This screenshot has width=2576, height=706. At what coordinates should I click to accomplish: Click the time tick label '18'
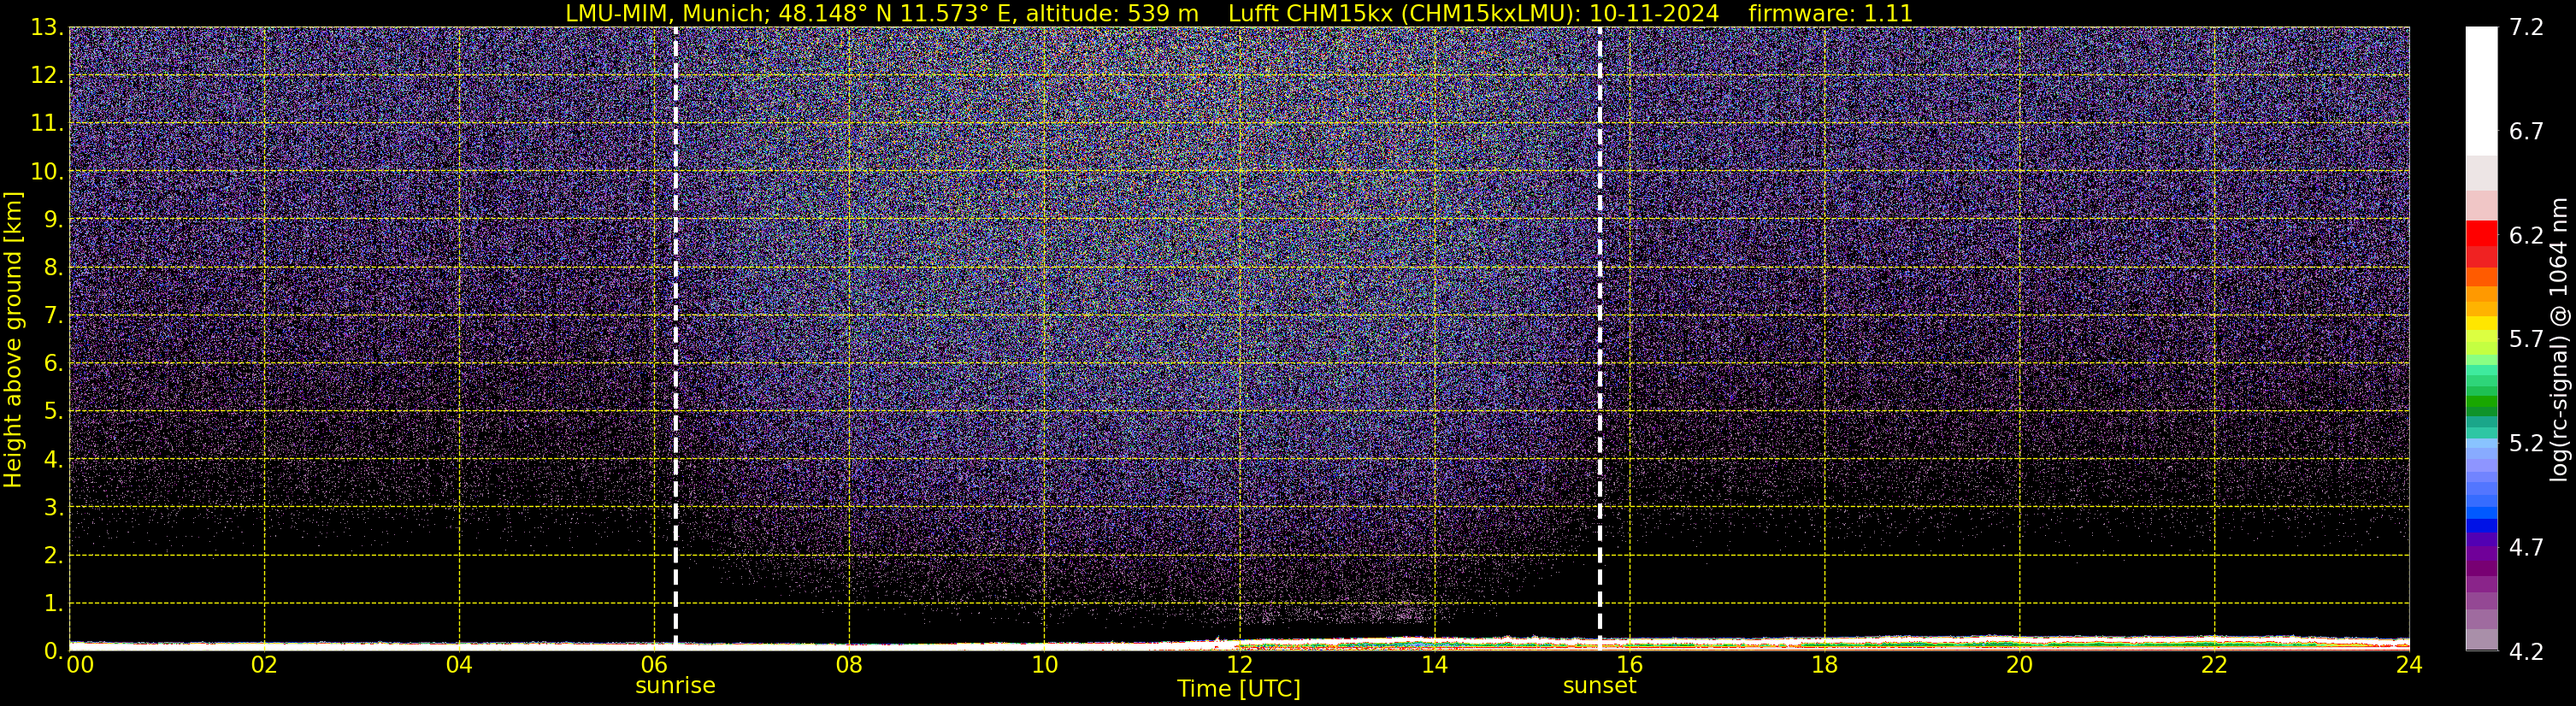[1824, 665]
